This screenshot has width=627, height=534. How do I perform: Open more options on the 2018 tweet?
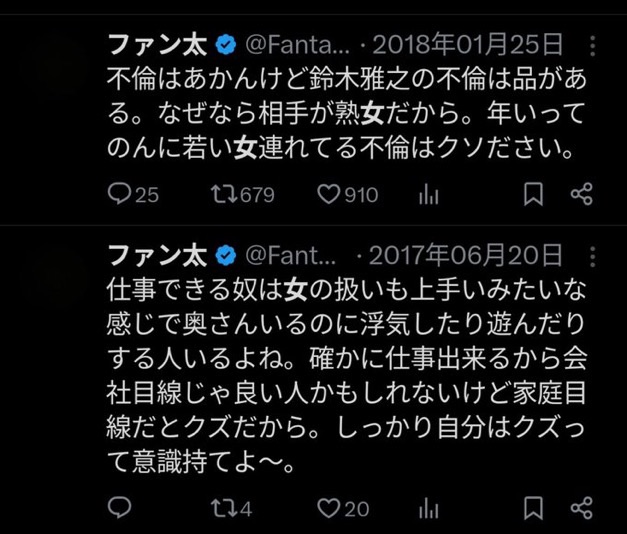coord(593,45)
